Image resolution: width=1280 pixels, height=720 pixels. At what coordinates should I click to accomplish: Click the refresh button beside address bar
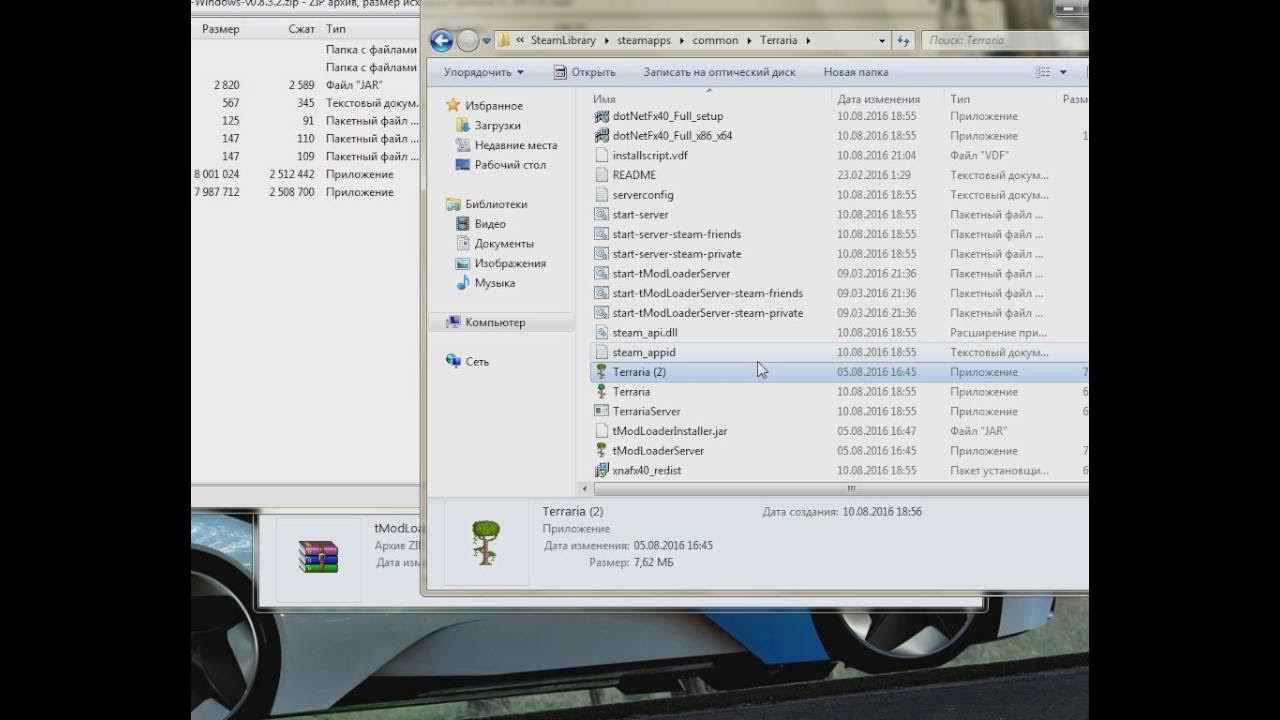pyautogui.click(x=903, y=41)
